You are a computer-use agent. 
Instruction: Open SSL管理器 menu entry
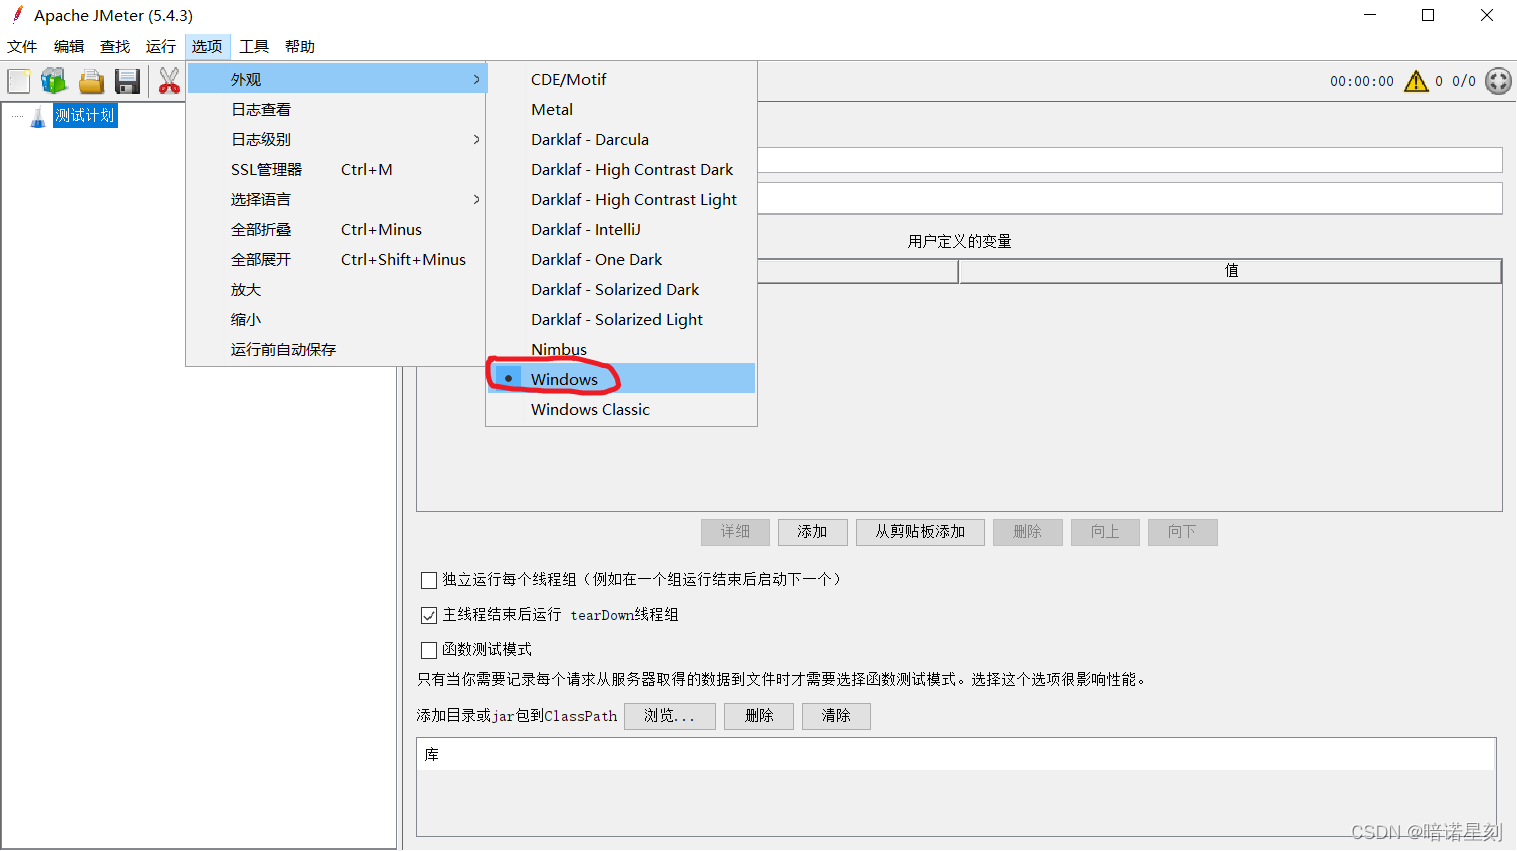(x=337, y=169)
